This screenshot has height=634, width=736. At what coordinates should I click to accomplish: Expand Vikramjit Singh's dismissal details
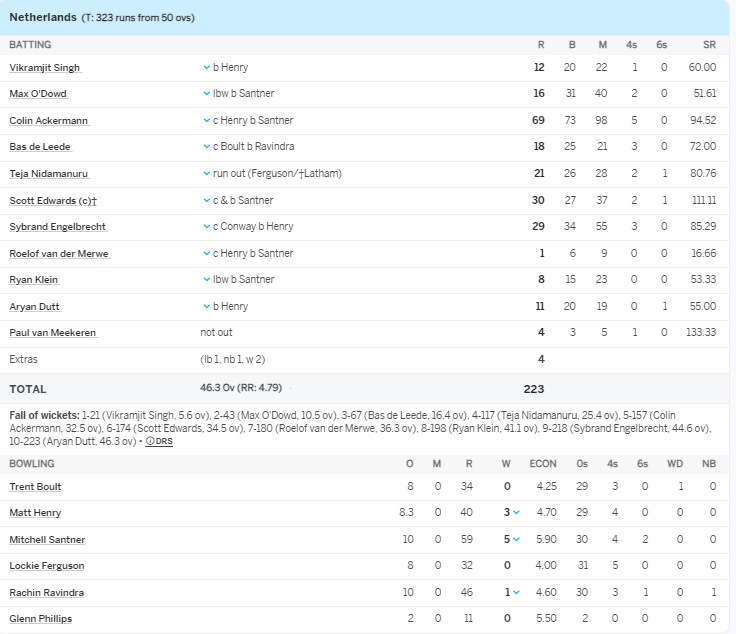205,68
